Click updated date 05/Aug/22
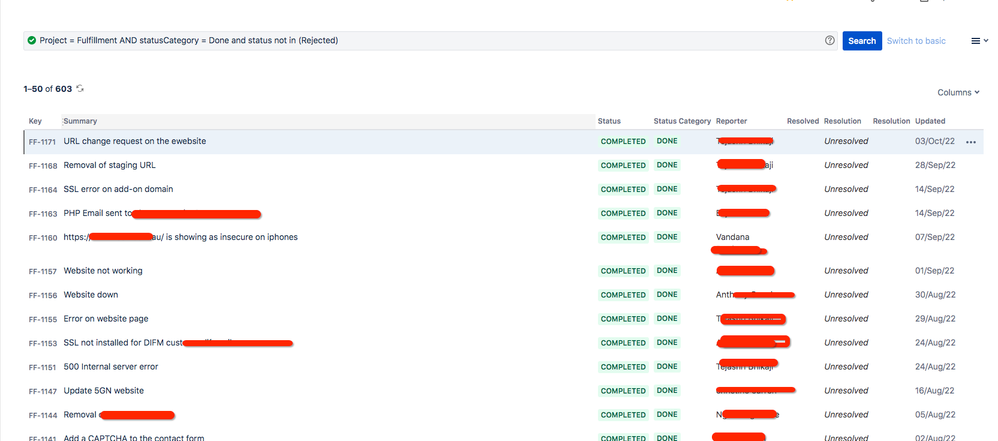 pyautogui.click(x=935, y=414)
